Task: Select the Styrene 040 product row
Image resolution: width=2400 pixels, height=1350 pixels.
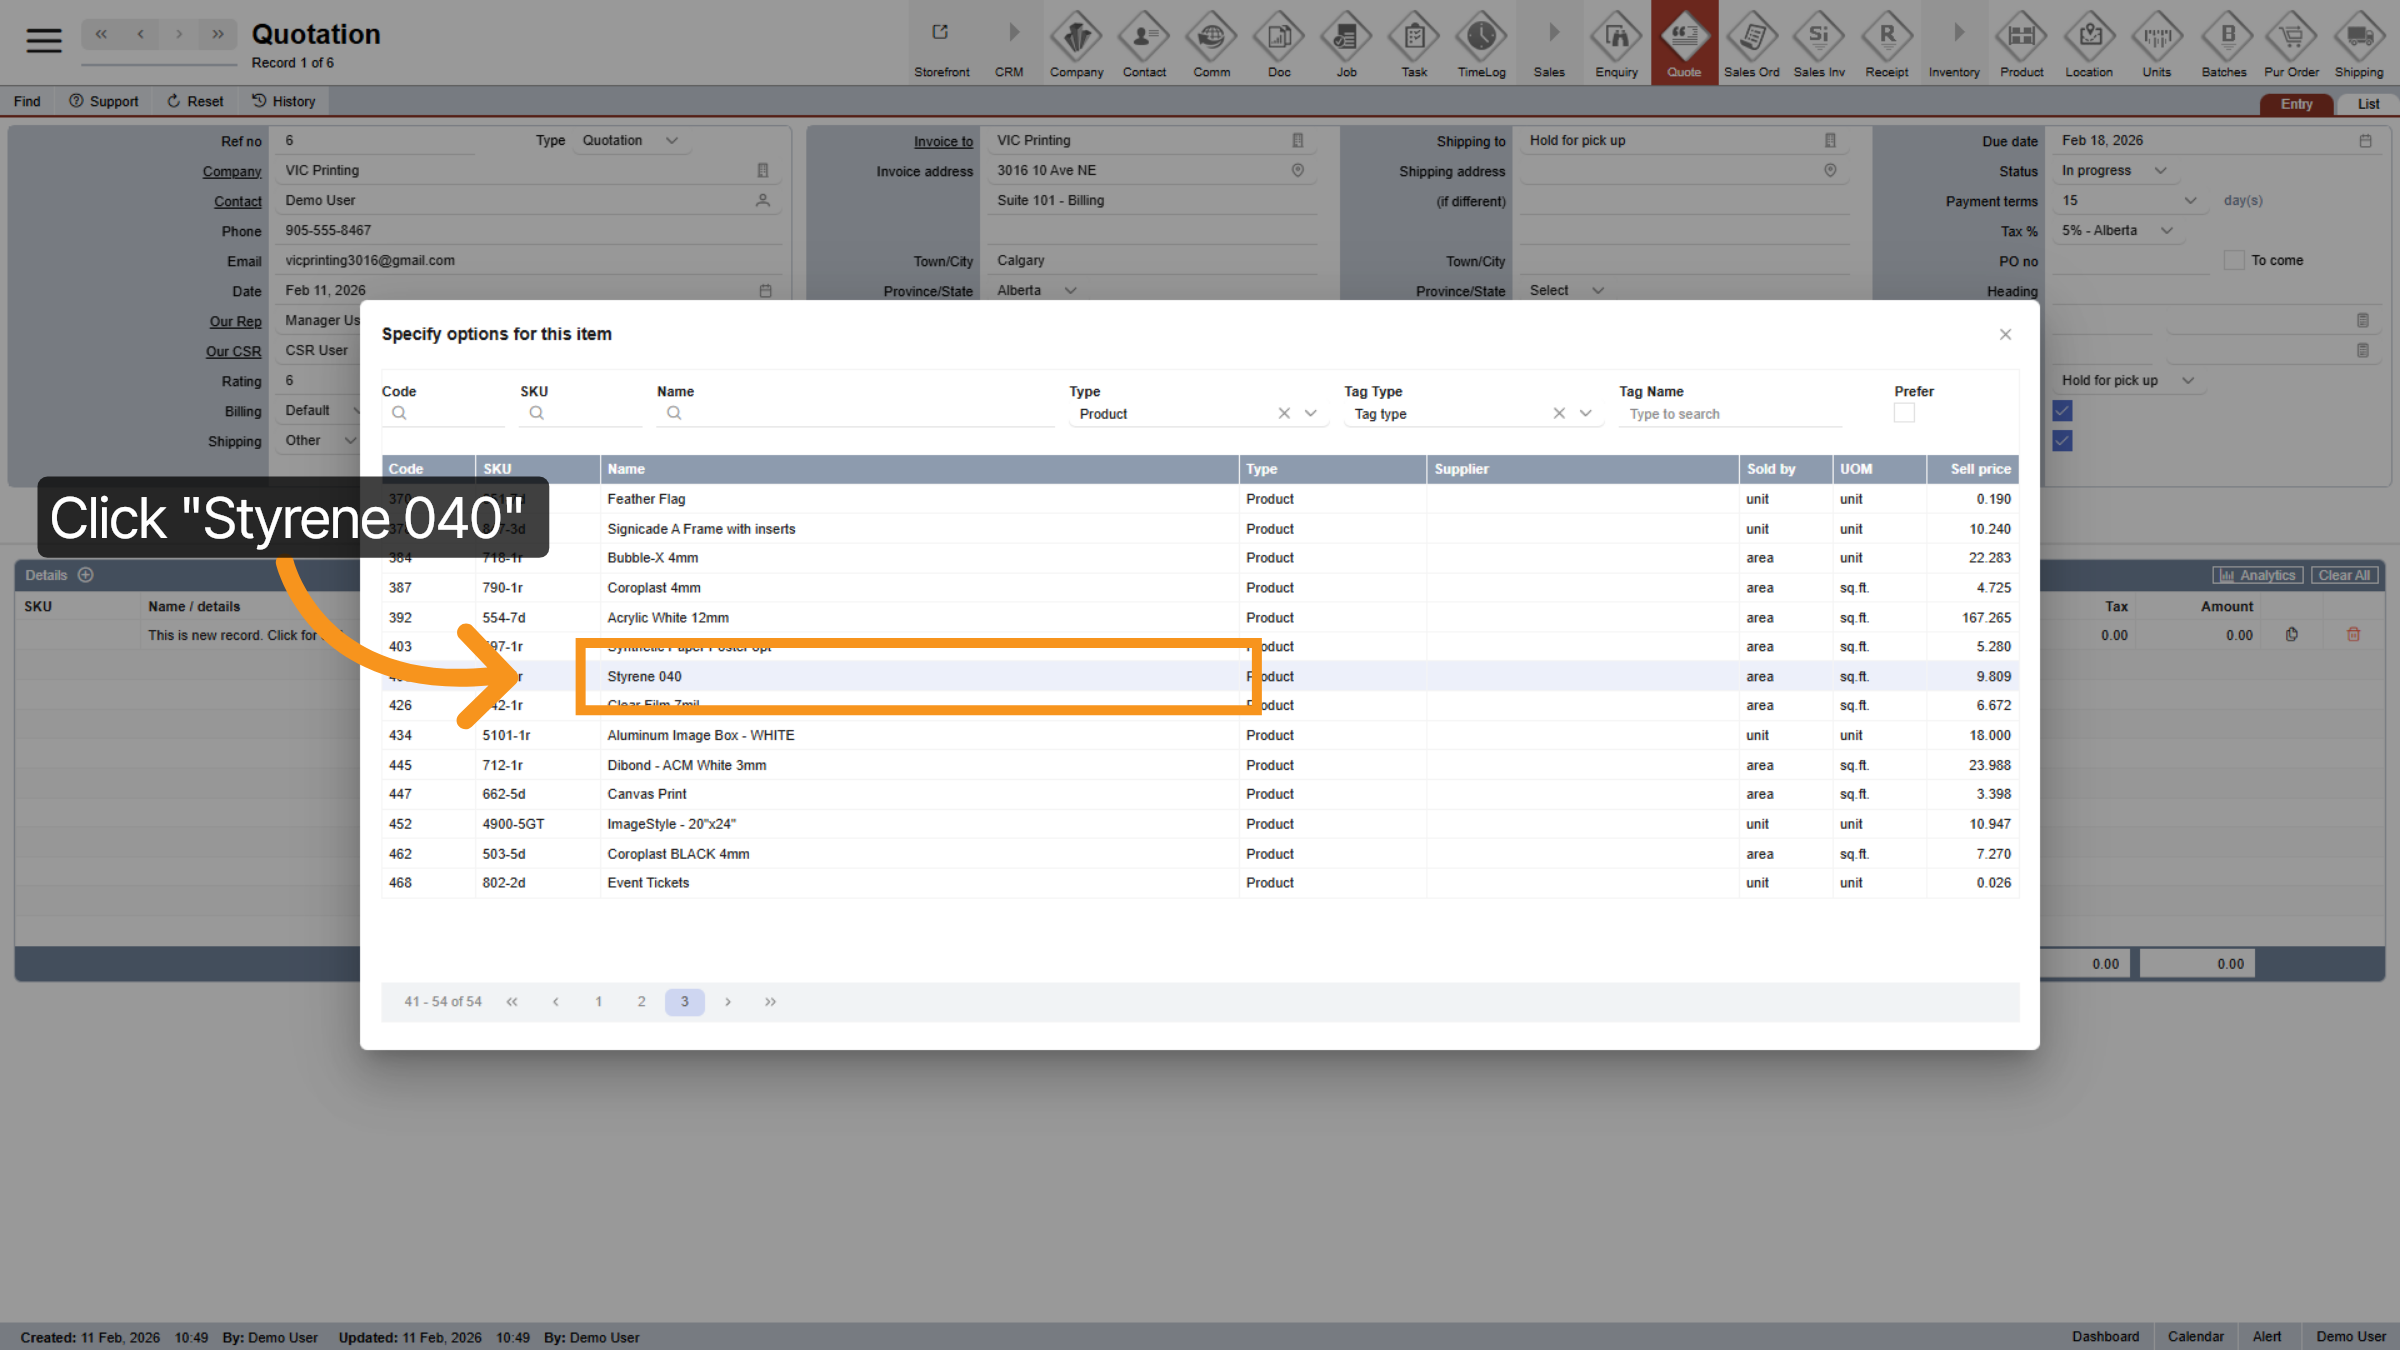Action: 644,677
